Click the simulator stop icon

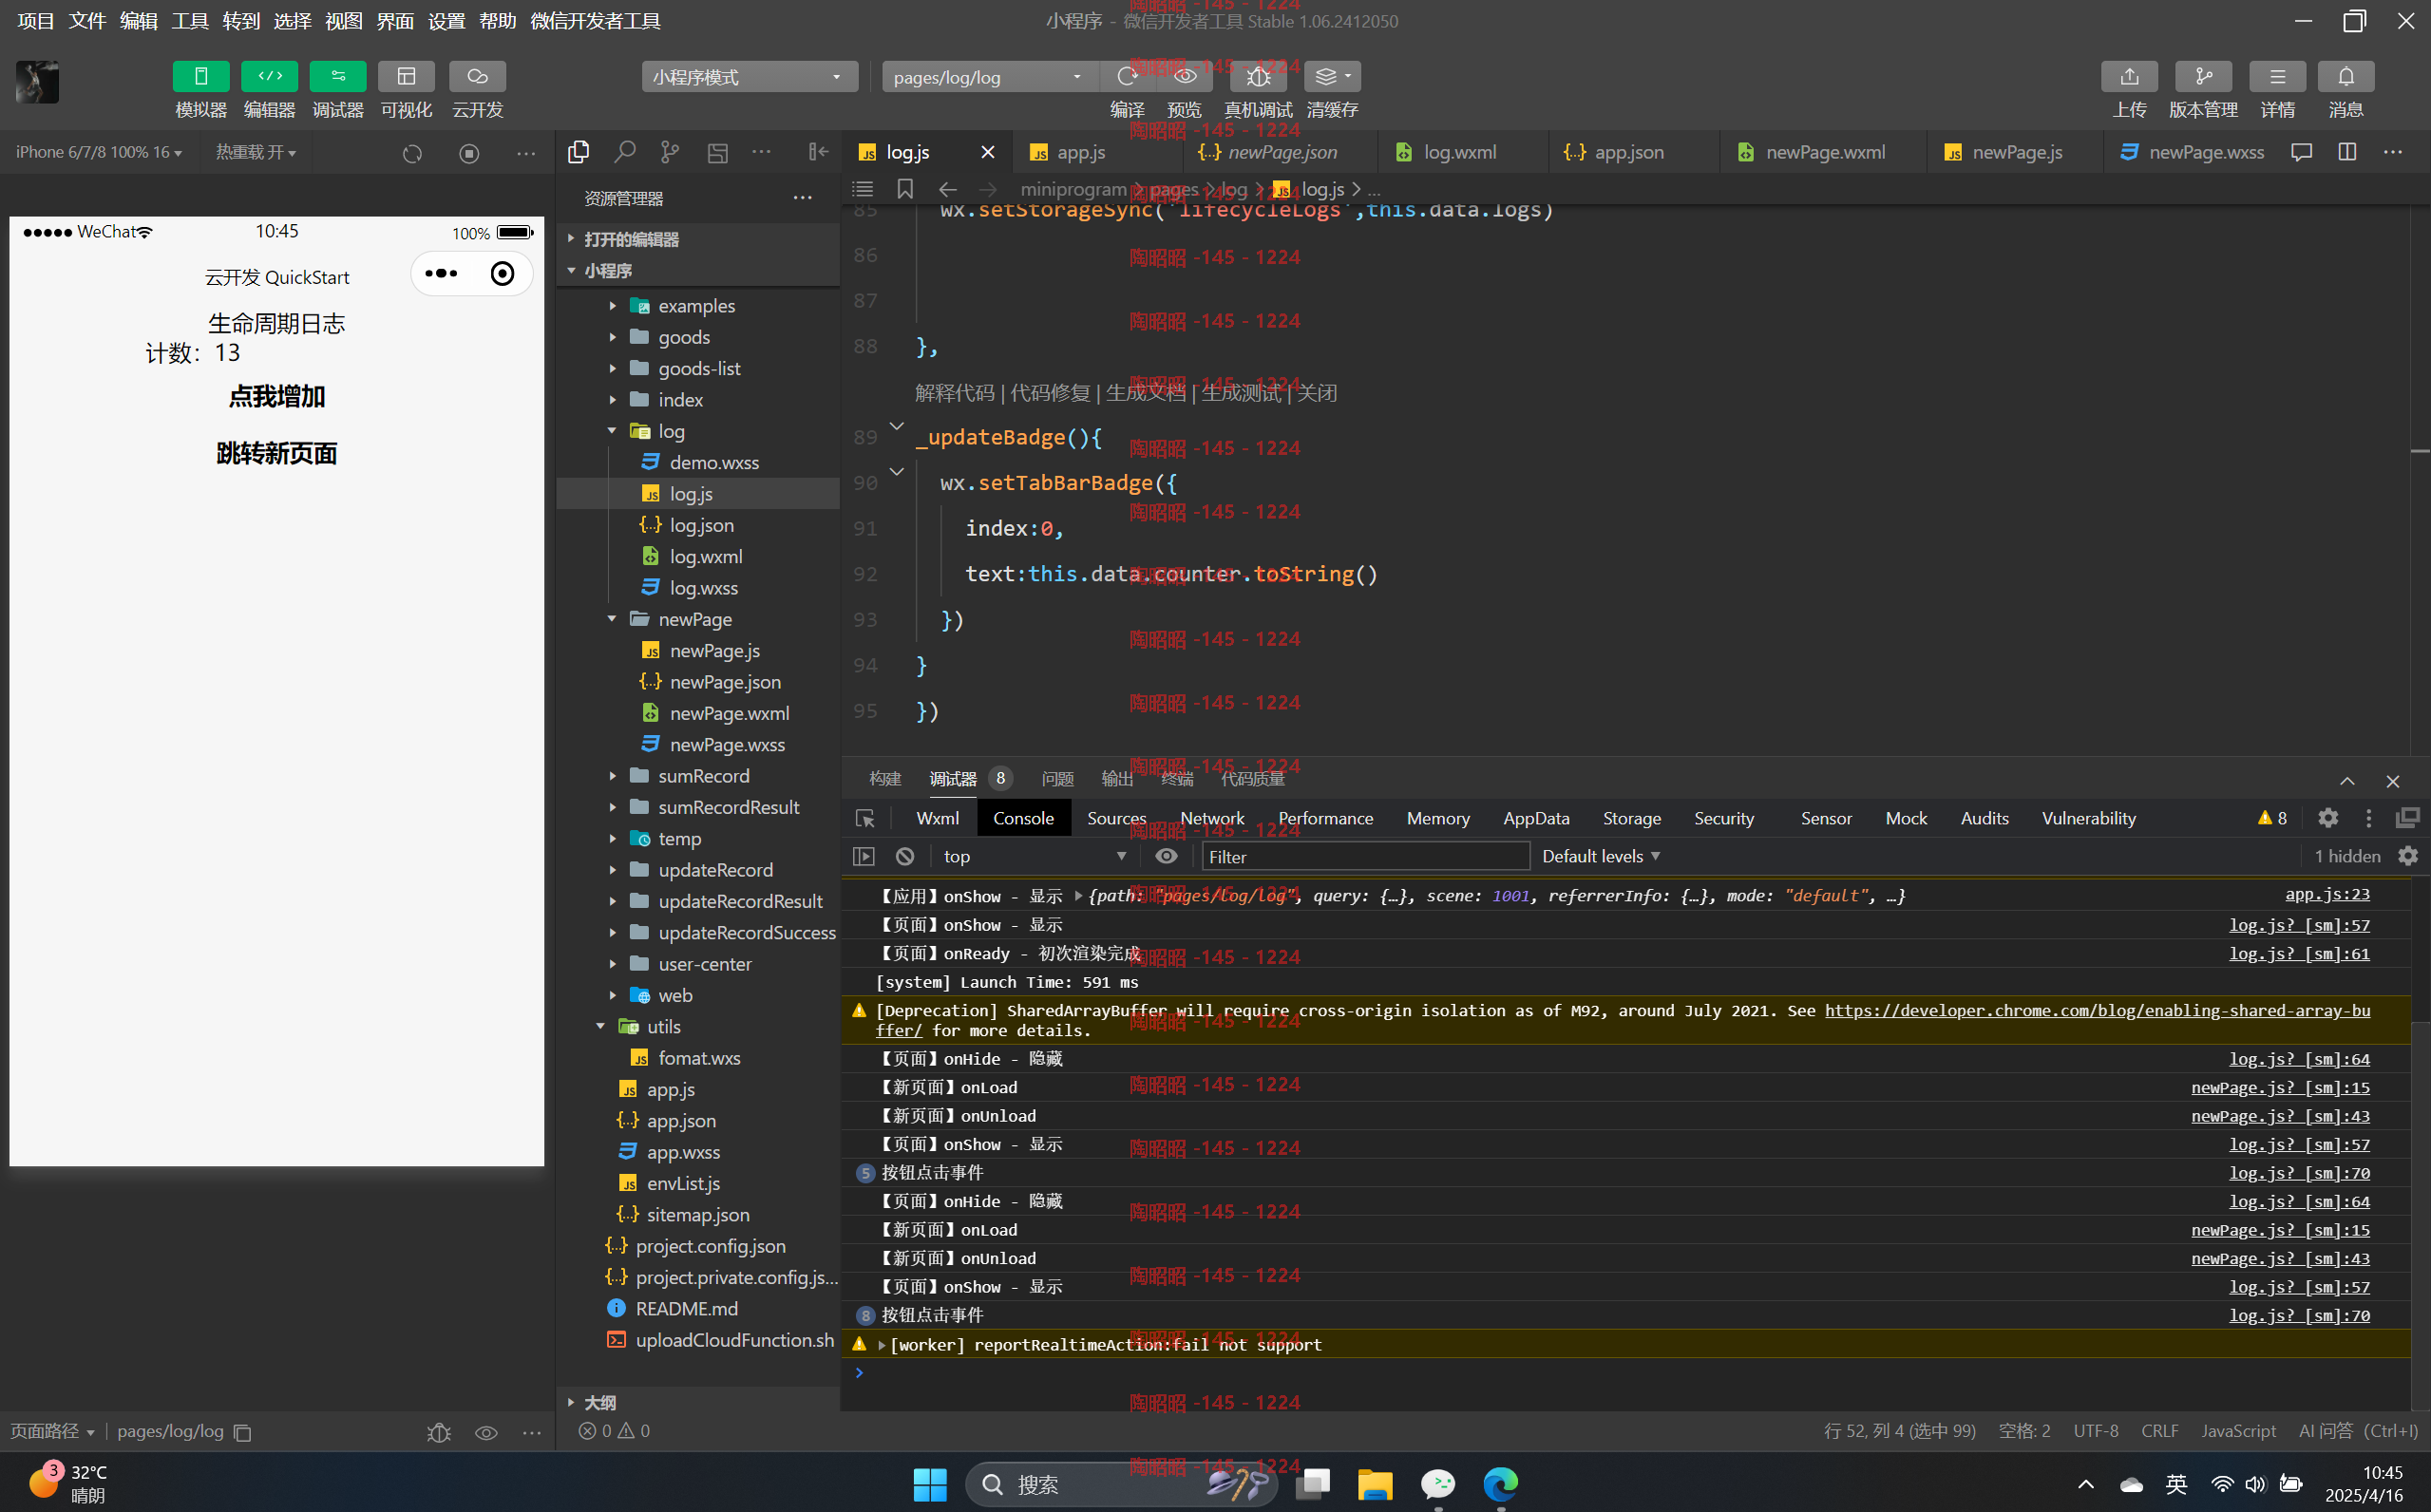pyautogui.click(x=469, y=153)
